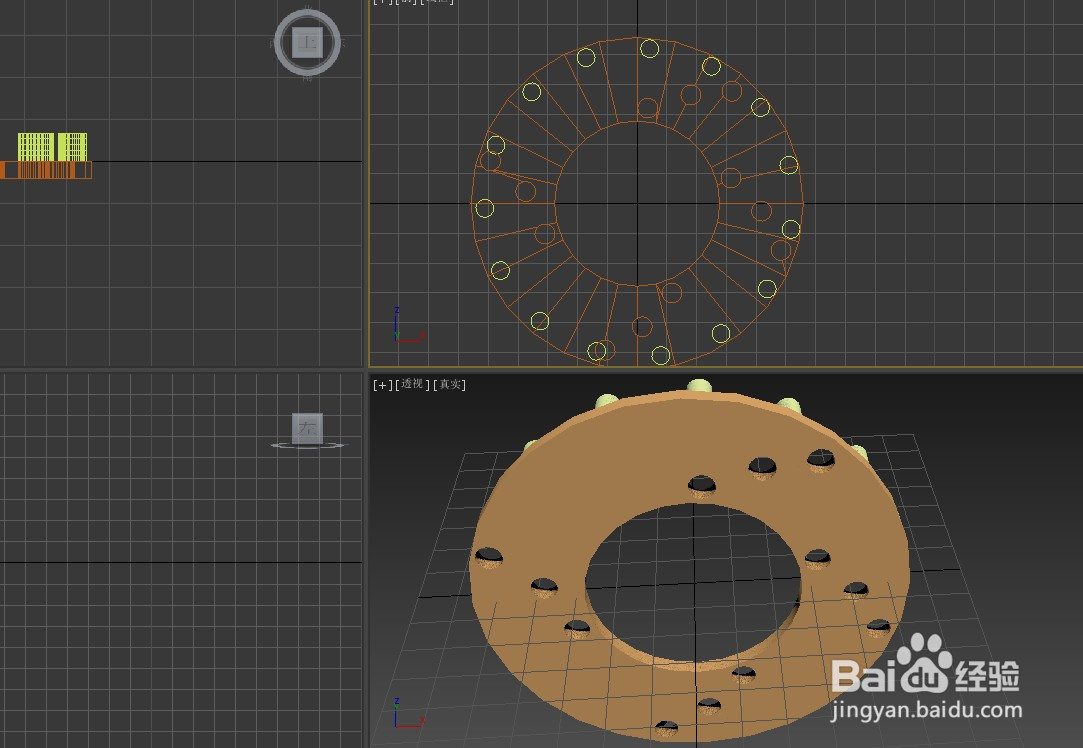
Task: Click the ViewCube '左' face in lower-left viewport
Action: pos(307,428)
